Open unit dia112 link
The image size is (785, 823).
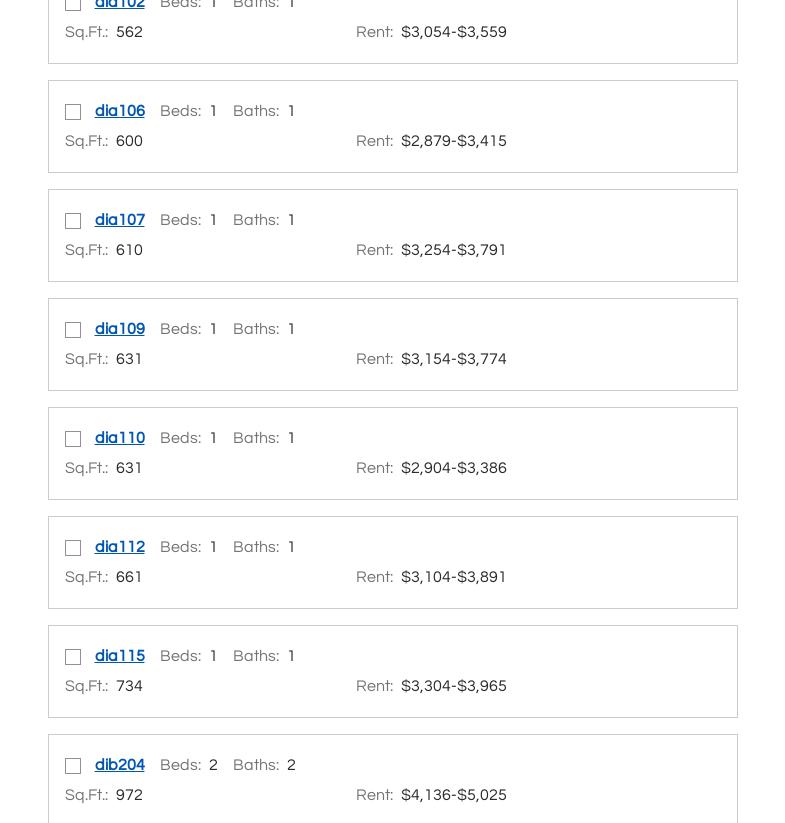(120, 547)
